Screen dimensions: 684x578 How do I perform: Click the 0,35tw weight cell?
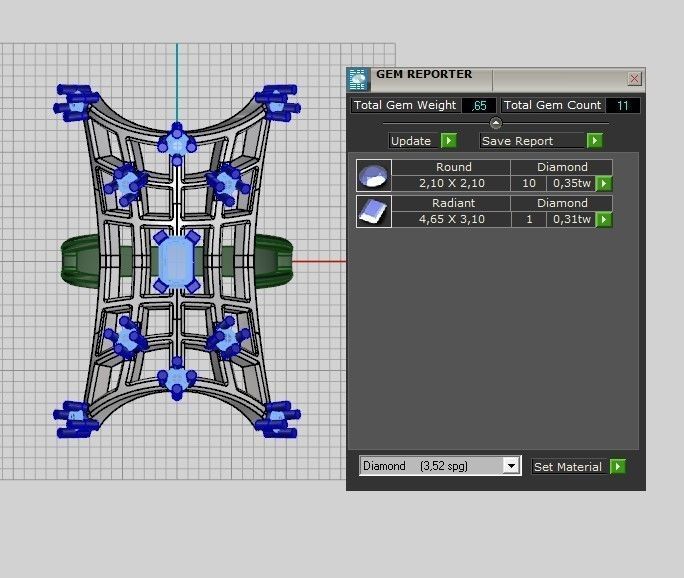coord(571,183)
